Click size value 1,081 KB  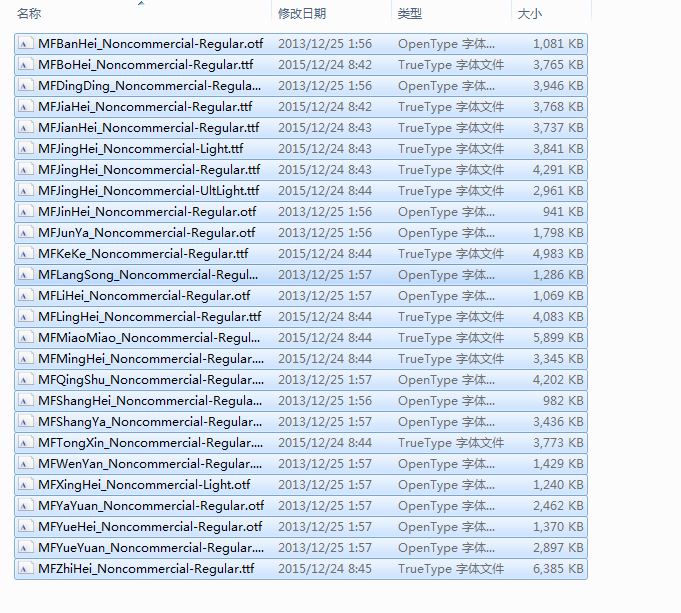tap(558, 44)
